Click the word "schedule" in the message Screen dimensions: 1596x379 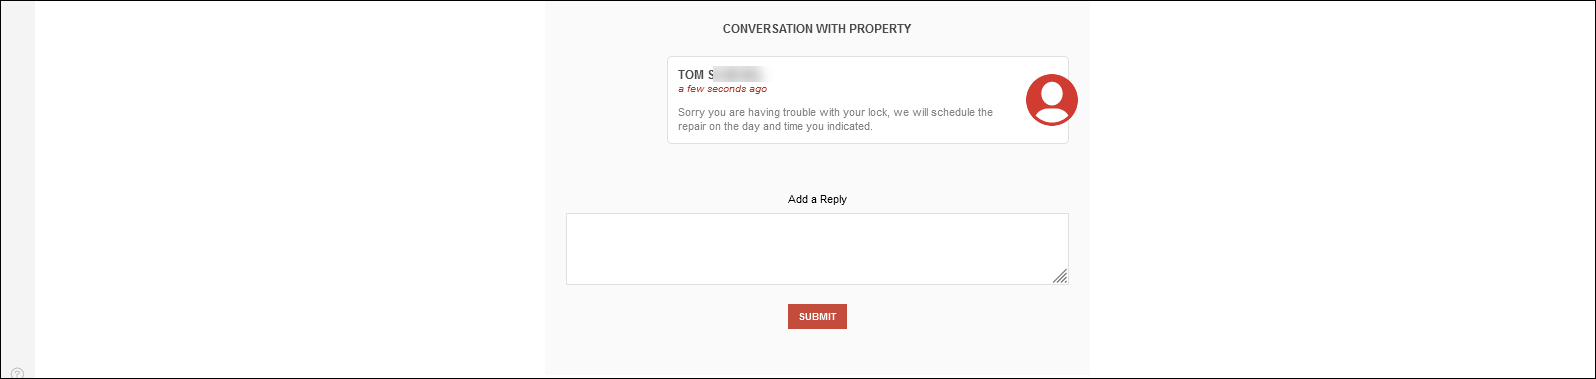click(953, 113)
